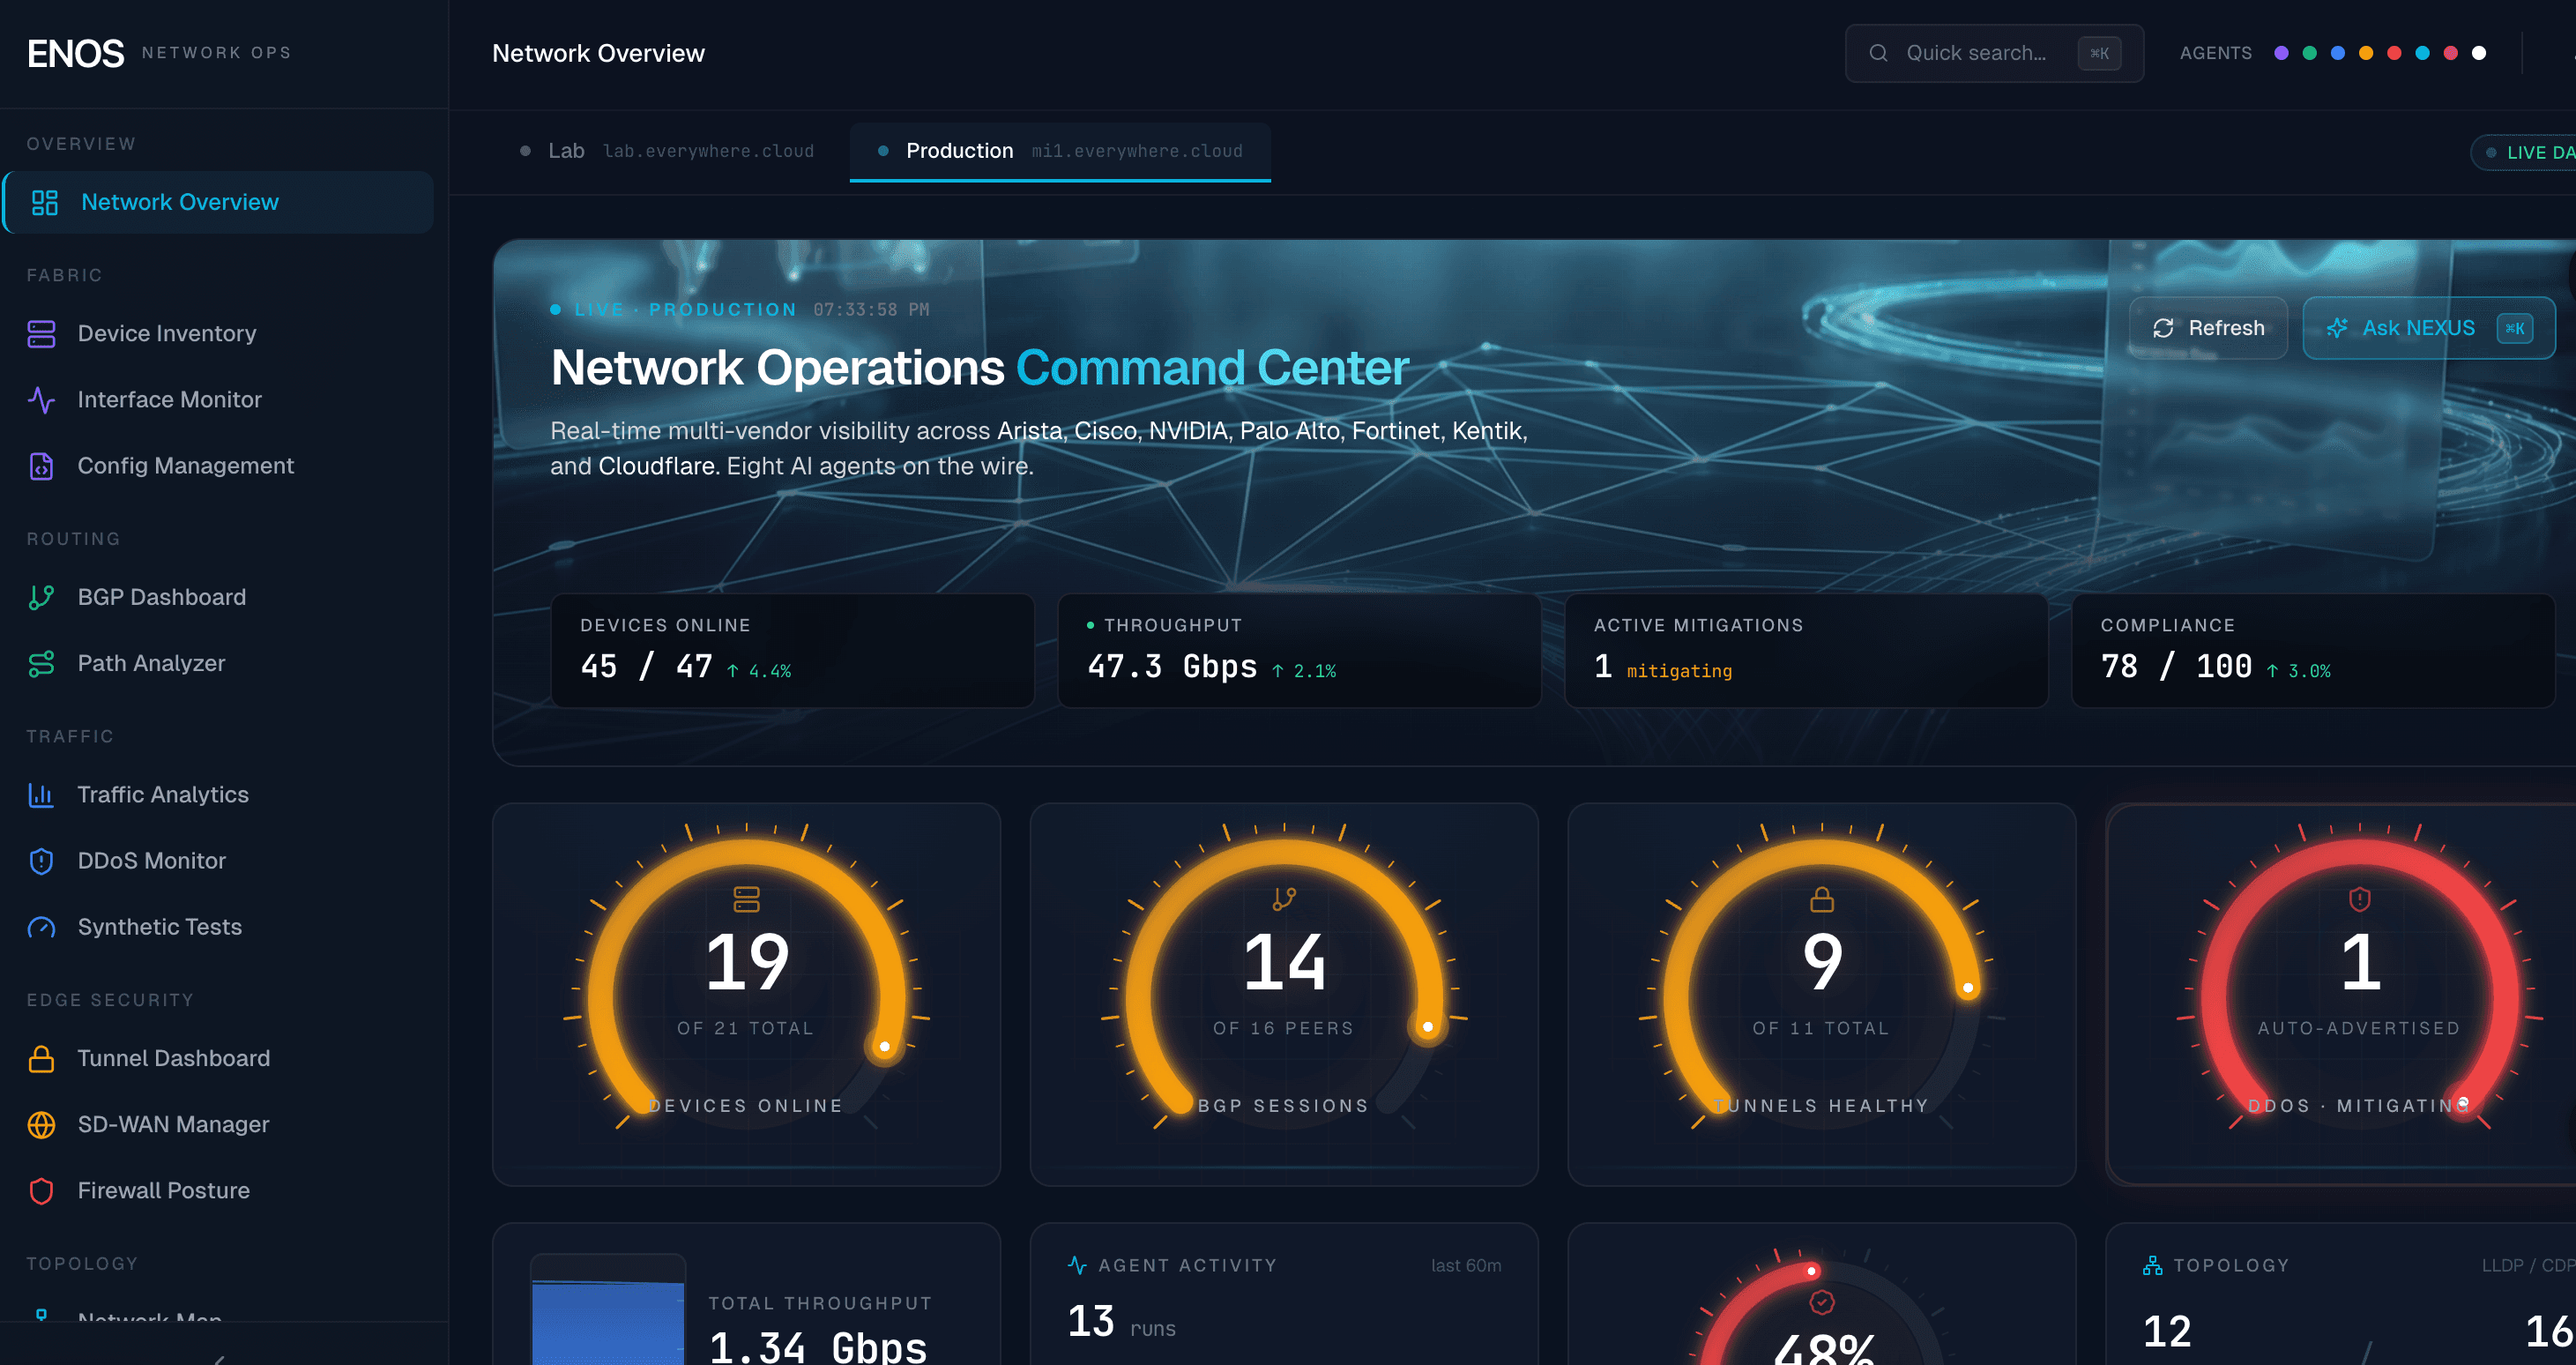The width and height of the screenshot is (2576, 1365).
Task: Click the refresh arrows icon
Action: point(2163,328)
